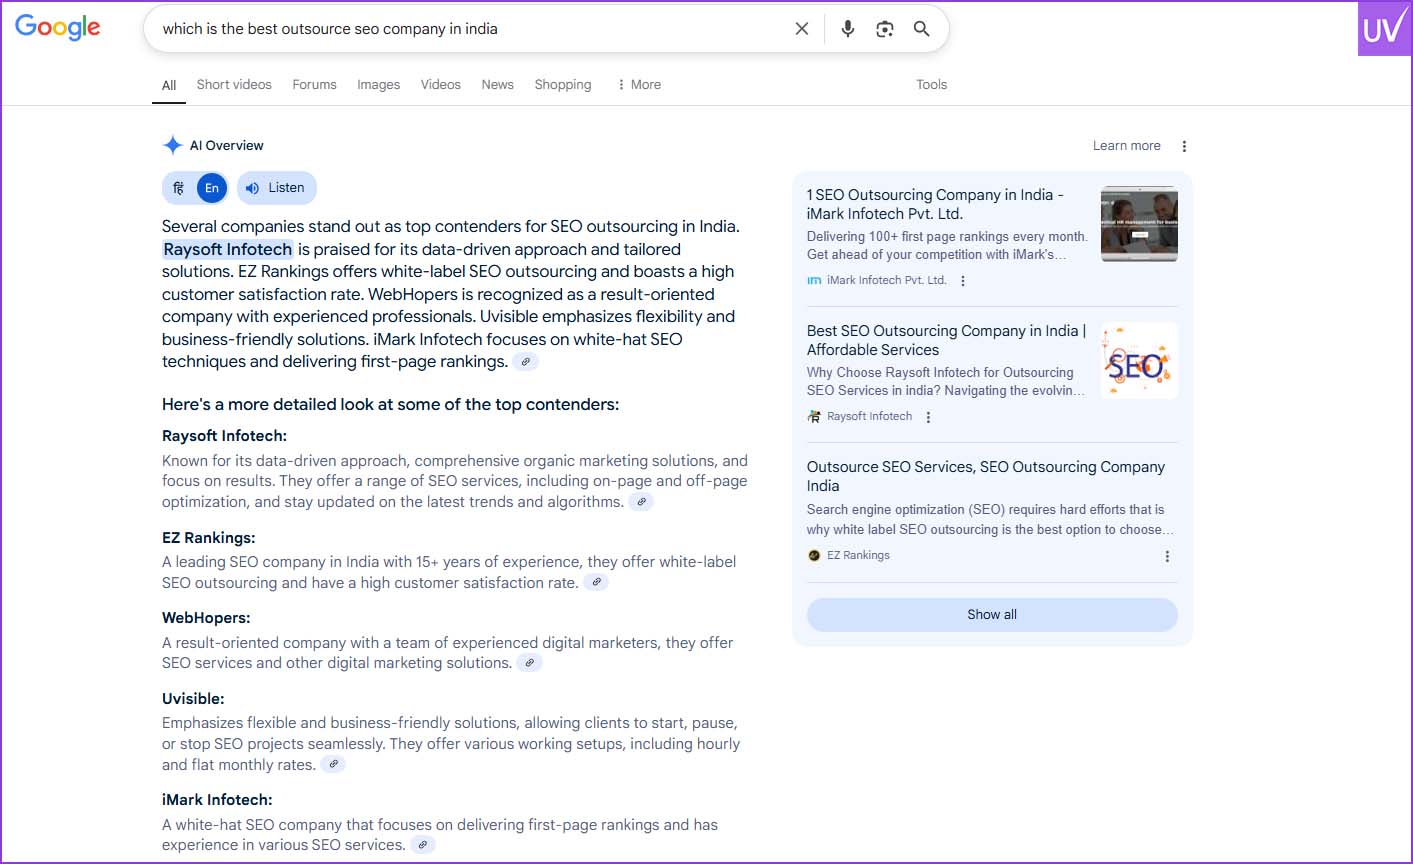Click the 'Raysoft Infotech:' heading
This screenshot has height=864, width=1413.
pyautogui.click(x=224, y=436)
